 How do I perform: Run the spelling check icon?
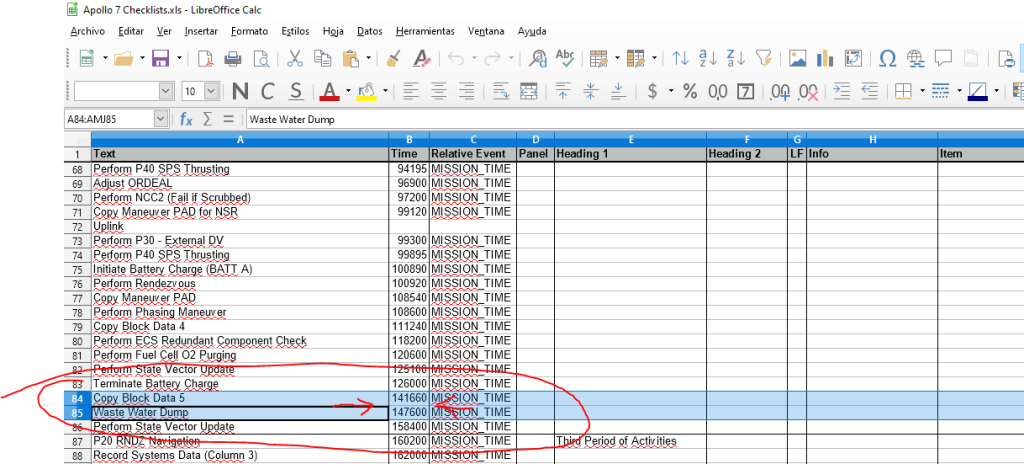(x=565, y=59)
